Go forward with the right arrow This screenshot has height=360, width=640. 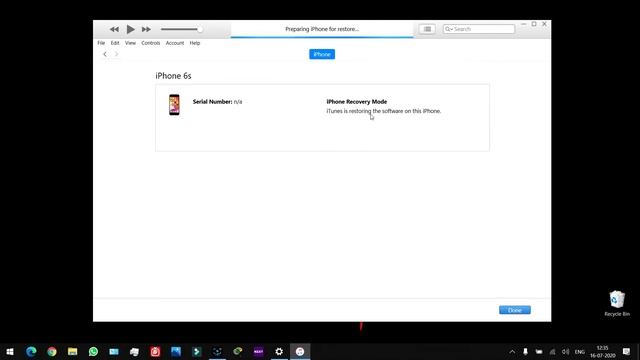[x=116, y=54]
